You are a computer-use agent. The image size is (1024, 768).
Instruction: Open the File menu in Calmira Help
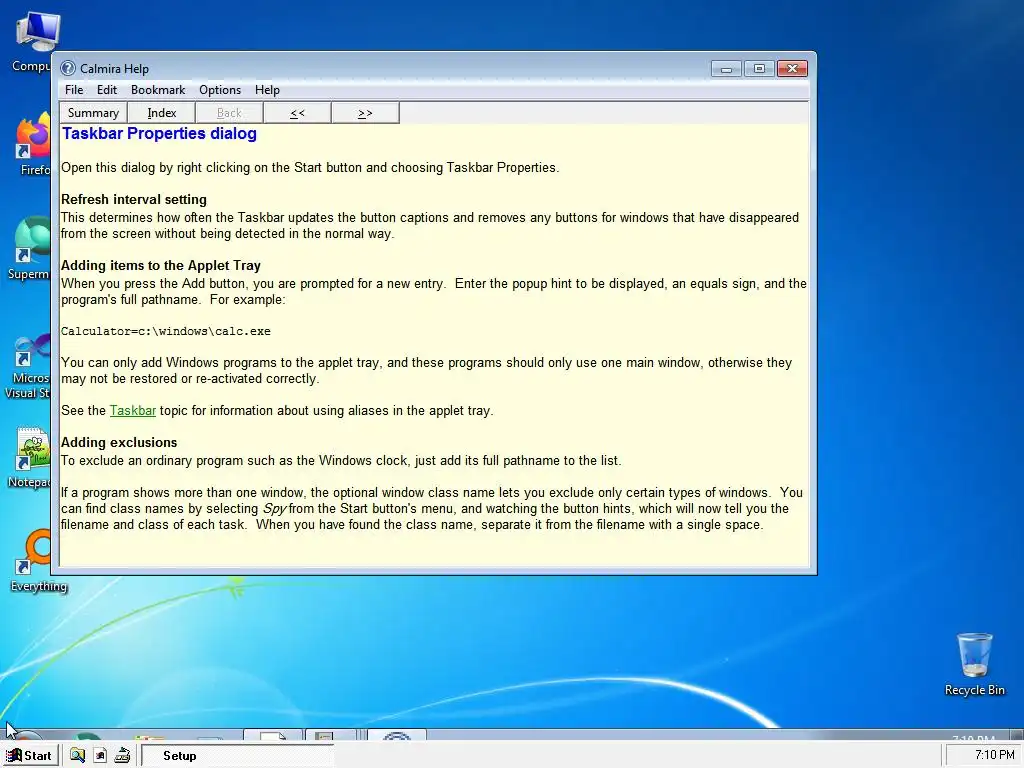tap(74, 90)
